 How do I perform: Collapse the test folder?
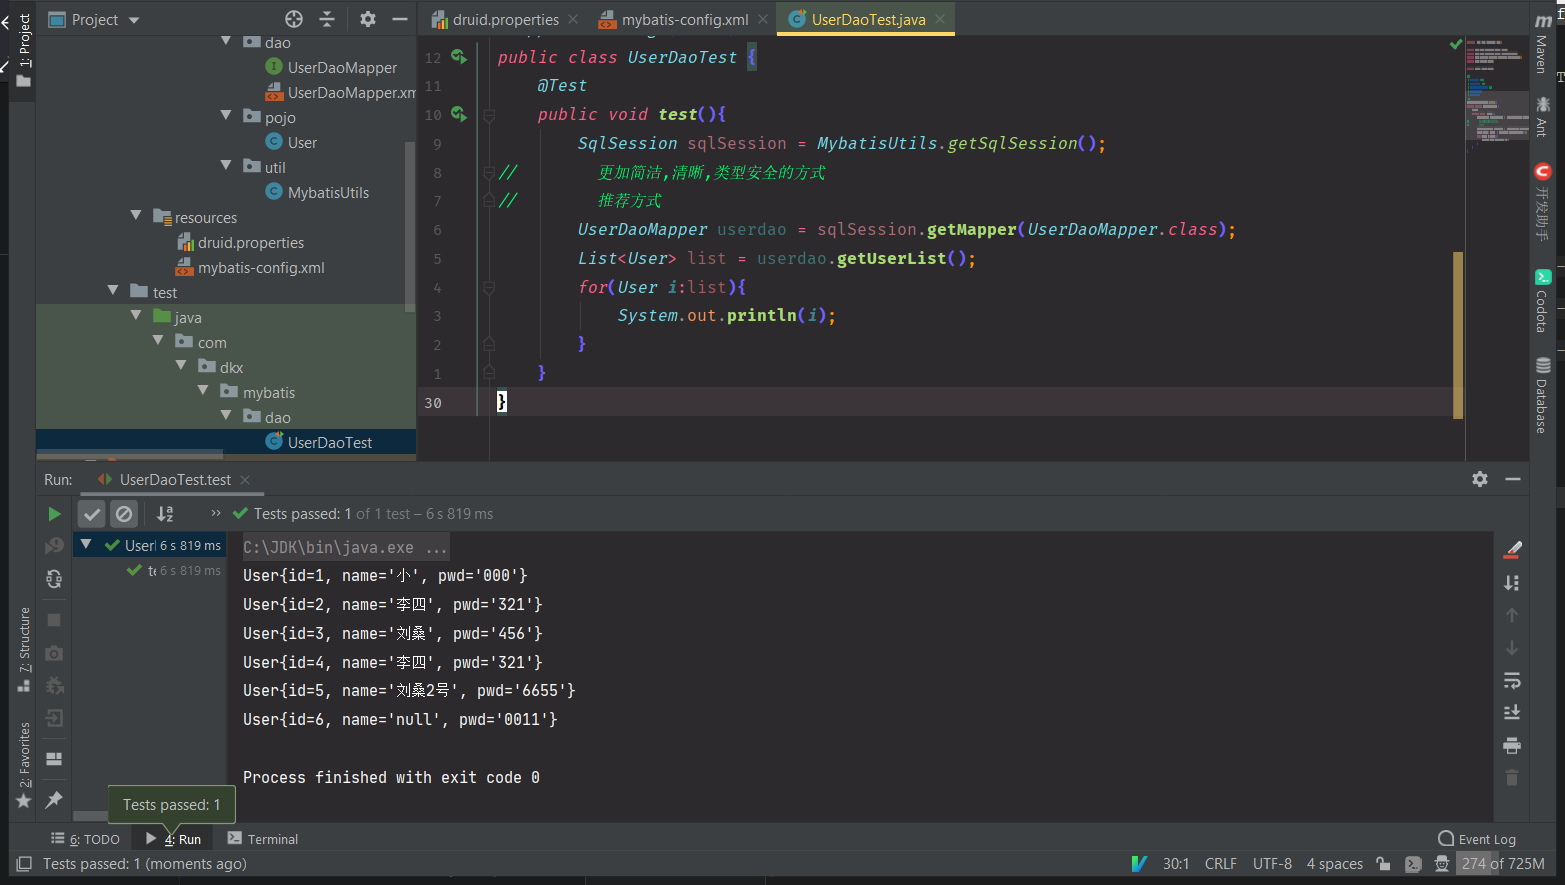(x=113, y=291)
